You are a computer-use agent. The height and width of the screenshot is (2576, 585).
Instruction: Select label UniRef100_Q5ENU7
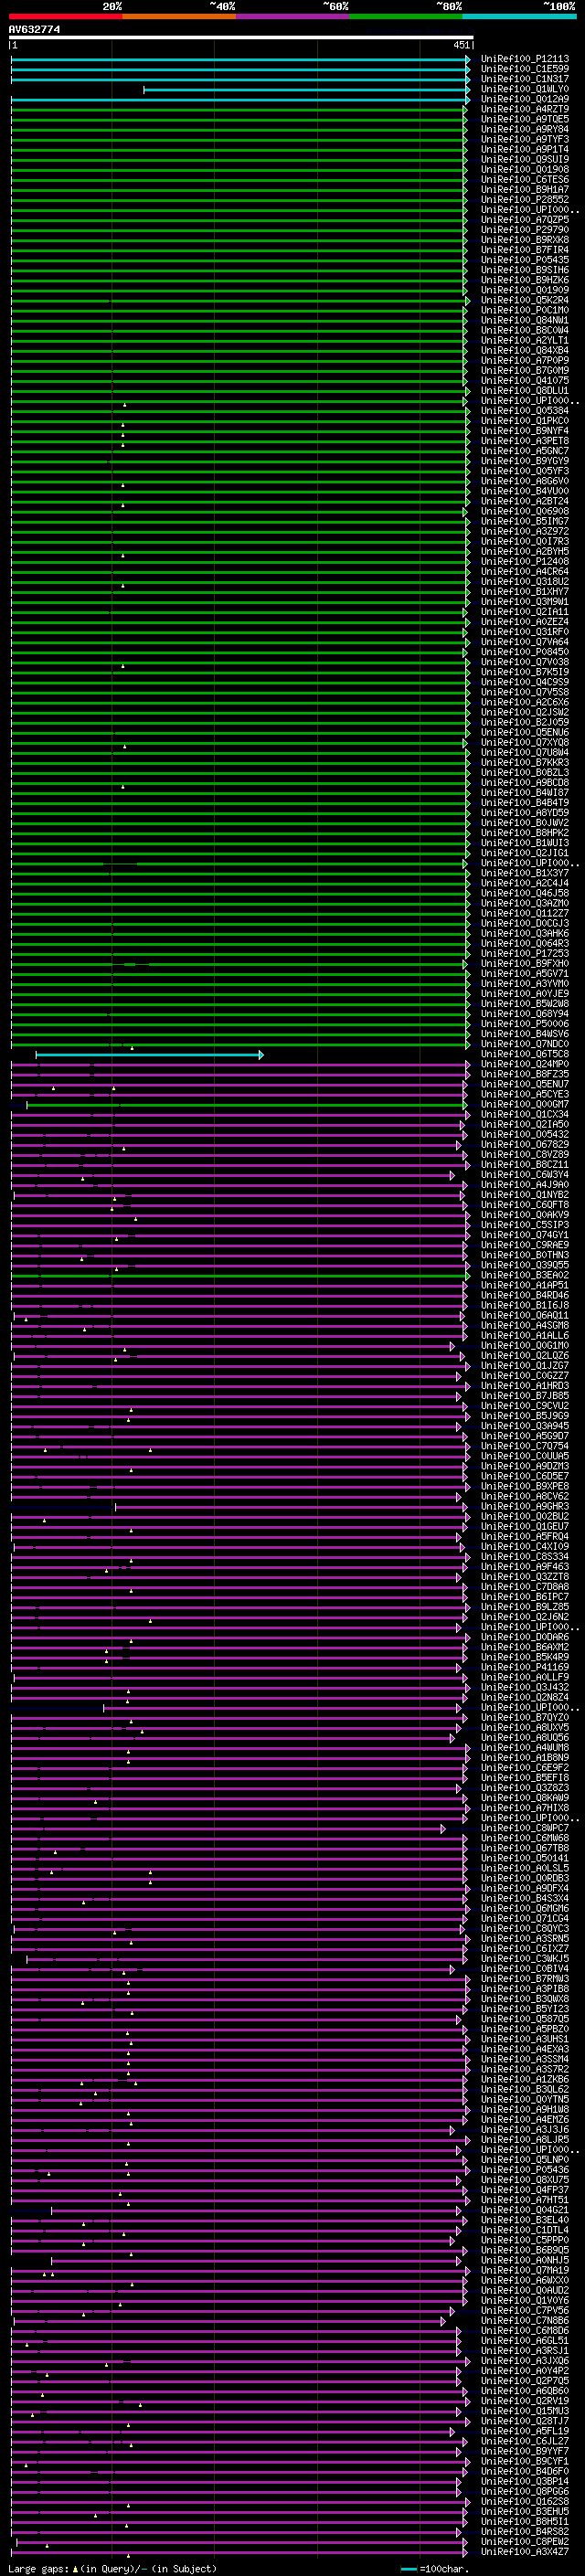[x=525, y=1084]
